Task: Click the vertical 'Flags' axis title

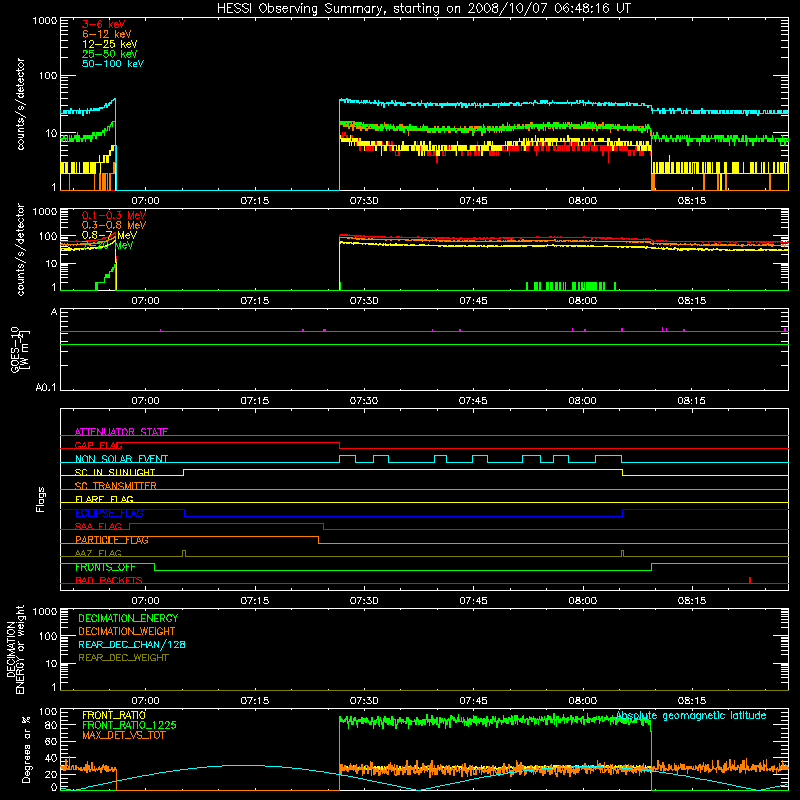Action: pos(41,499)
